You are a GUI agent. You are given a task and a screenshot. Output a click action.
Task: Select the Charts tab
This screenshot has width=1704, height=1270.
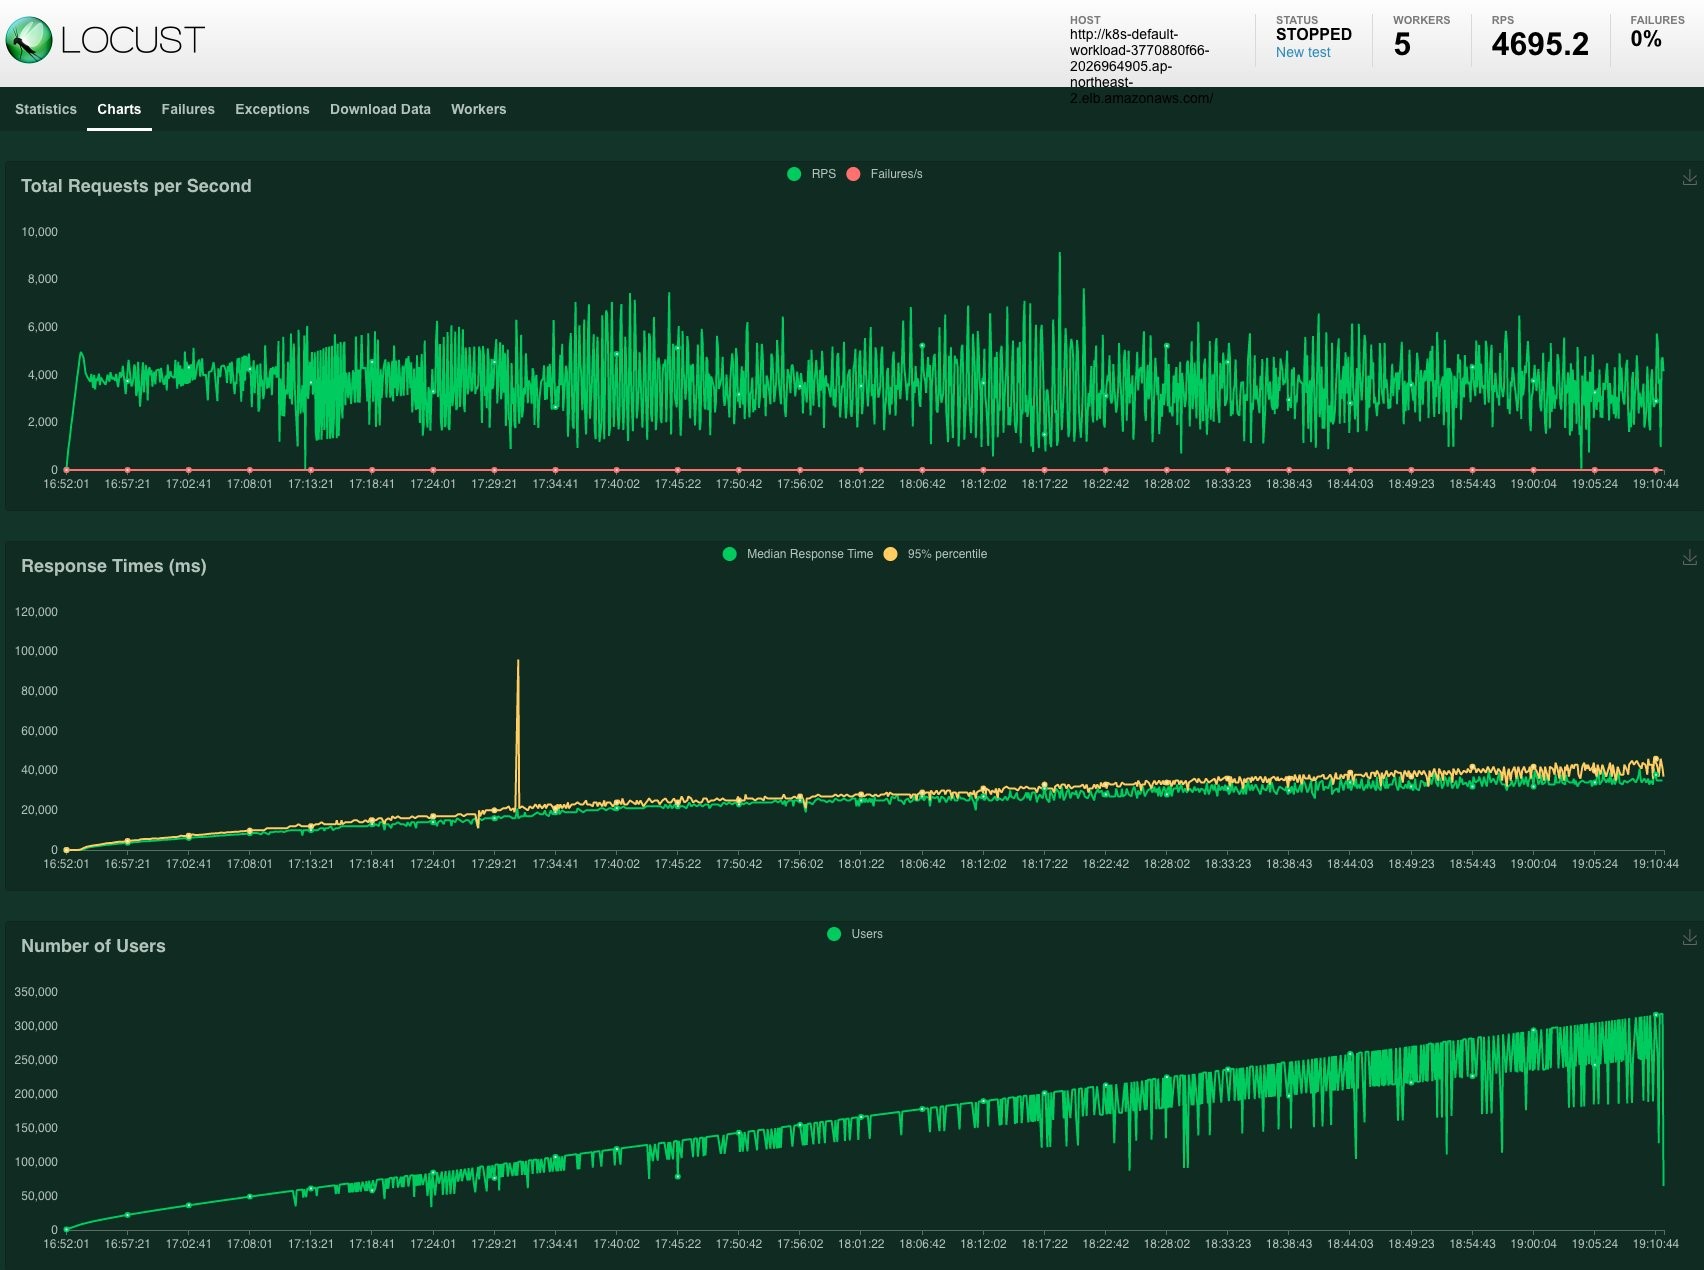pyautogui.click(x=119, y=109)
